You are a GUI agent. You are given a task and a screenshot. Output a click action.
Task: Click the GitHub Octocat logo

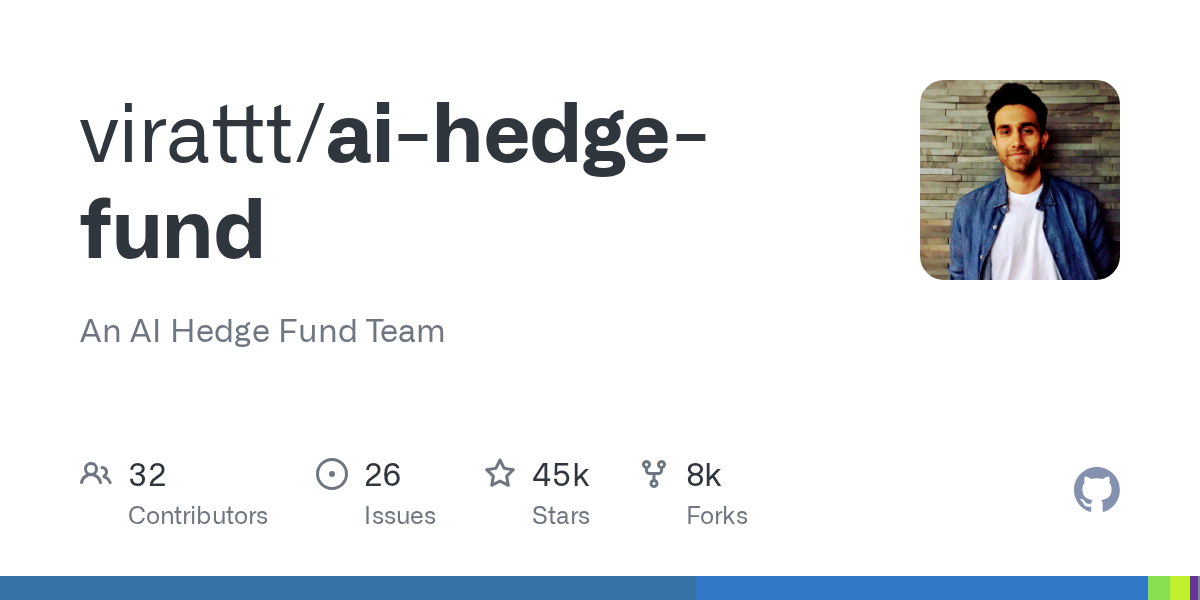point(1096,490)
